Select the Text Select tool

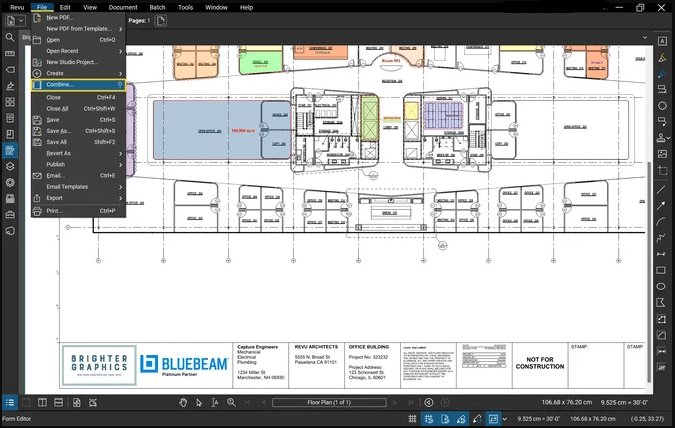pyautogui.click(x=215, y=403)
